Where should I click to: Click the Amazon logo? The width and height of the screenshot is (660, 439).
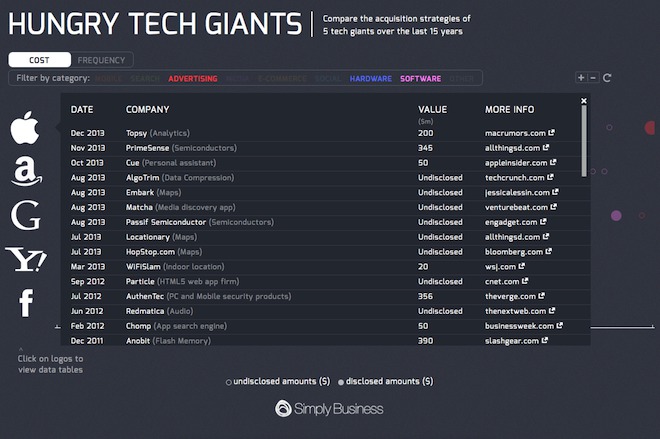(26, 171)
